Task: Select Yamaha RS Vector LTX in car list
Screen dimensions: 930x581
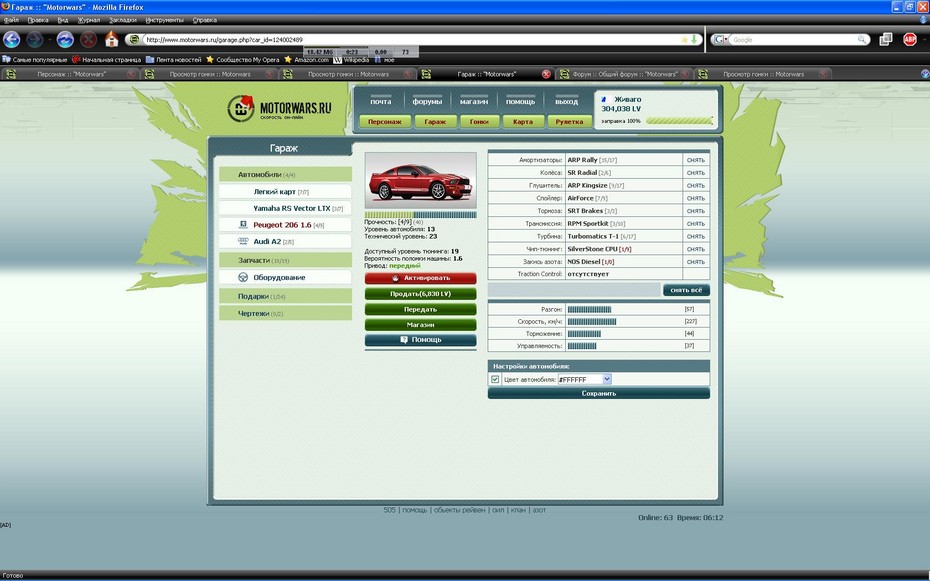Action: click(285, 208)
